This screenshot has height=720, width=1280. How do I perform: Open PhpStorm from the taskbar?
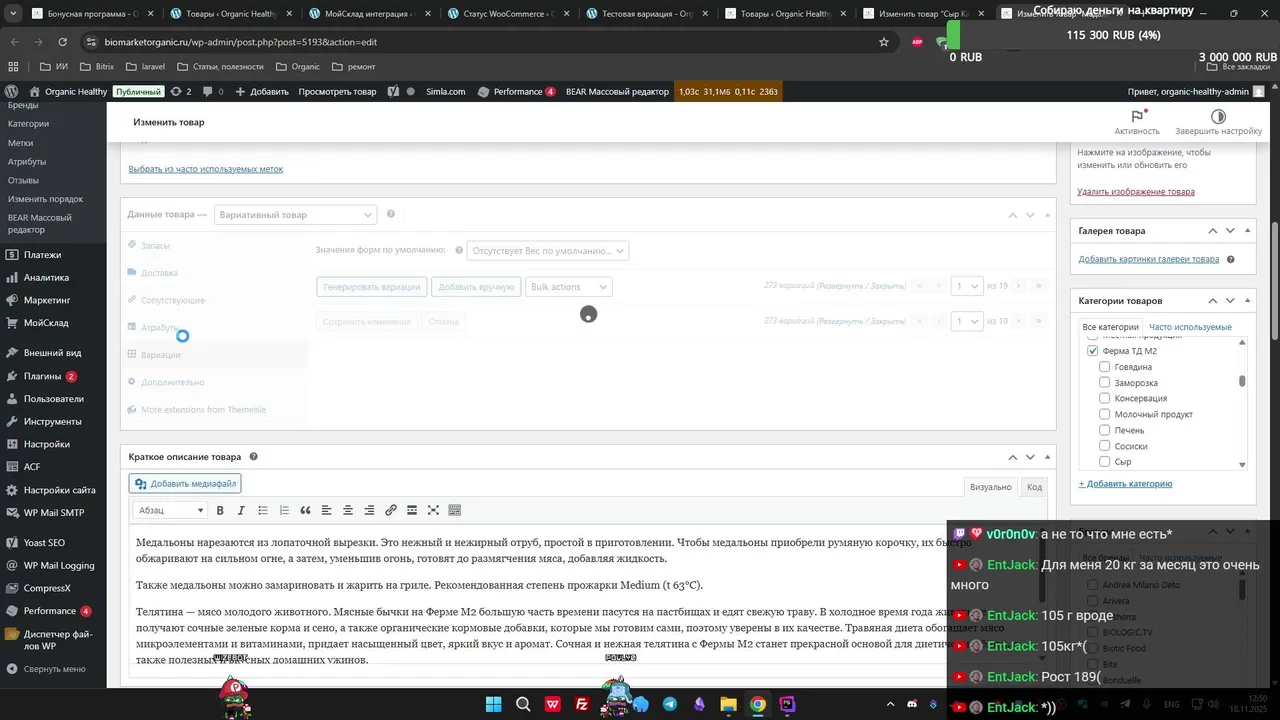pyautogui.click(x=787, y=704)
